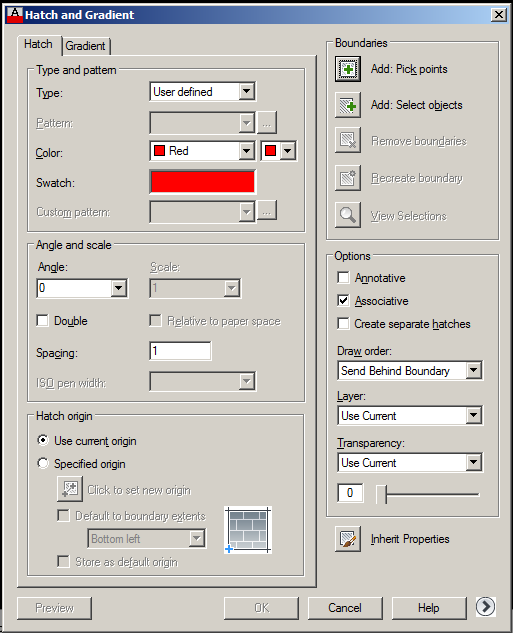
Task: Switch to the Gradient tab
Action: click(85, 46)
